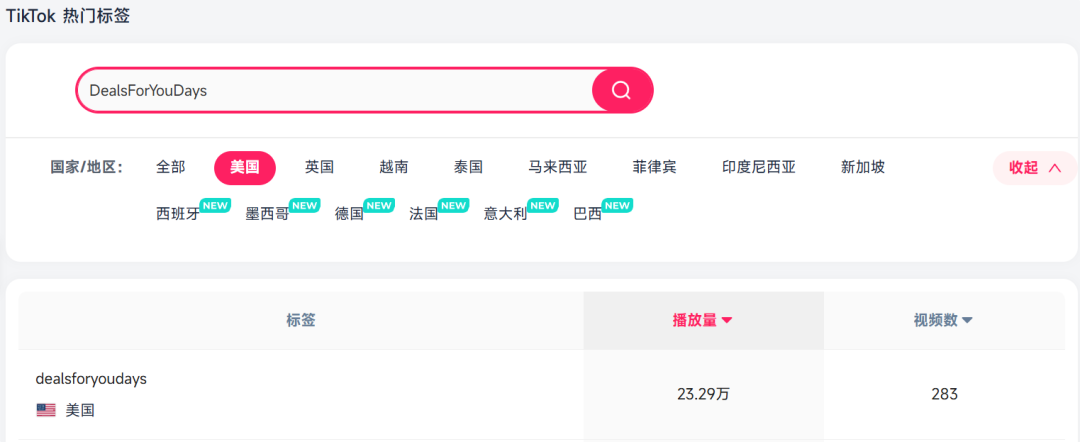Click the 23.29万 play count cell

tap(703, 394)
